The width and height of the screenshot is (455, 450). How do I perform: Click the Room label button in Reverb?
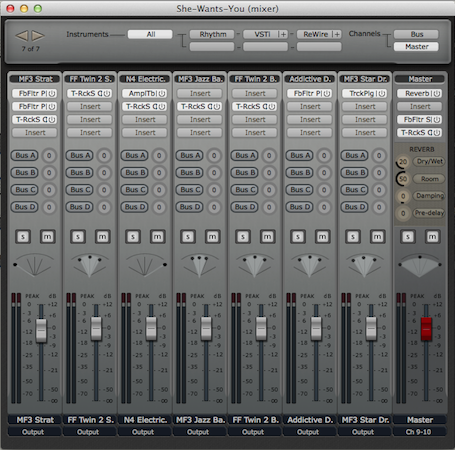click(x=429, y=179)
